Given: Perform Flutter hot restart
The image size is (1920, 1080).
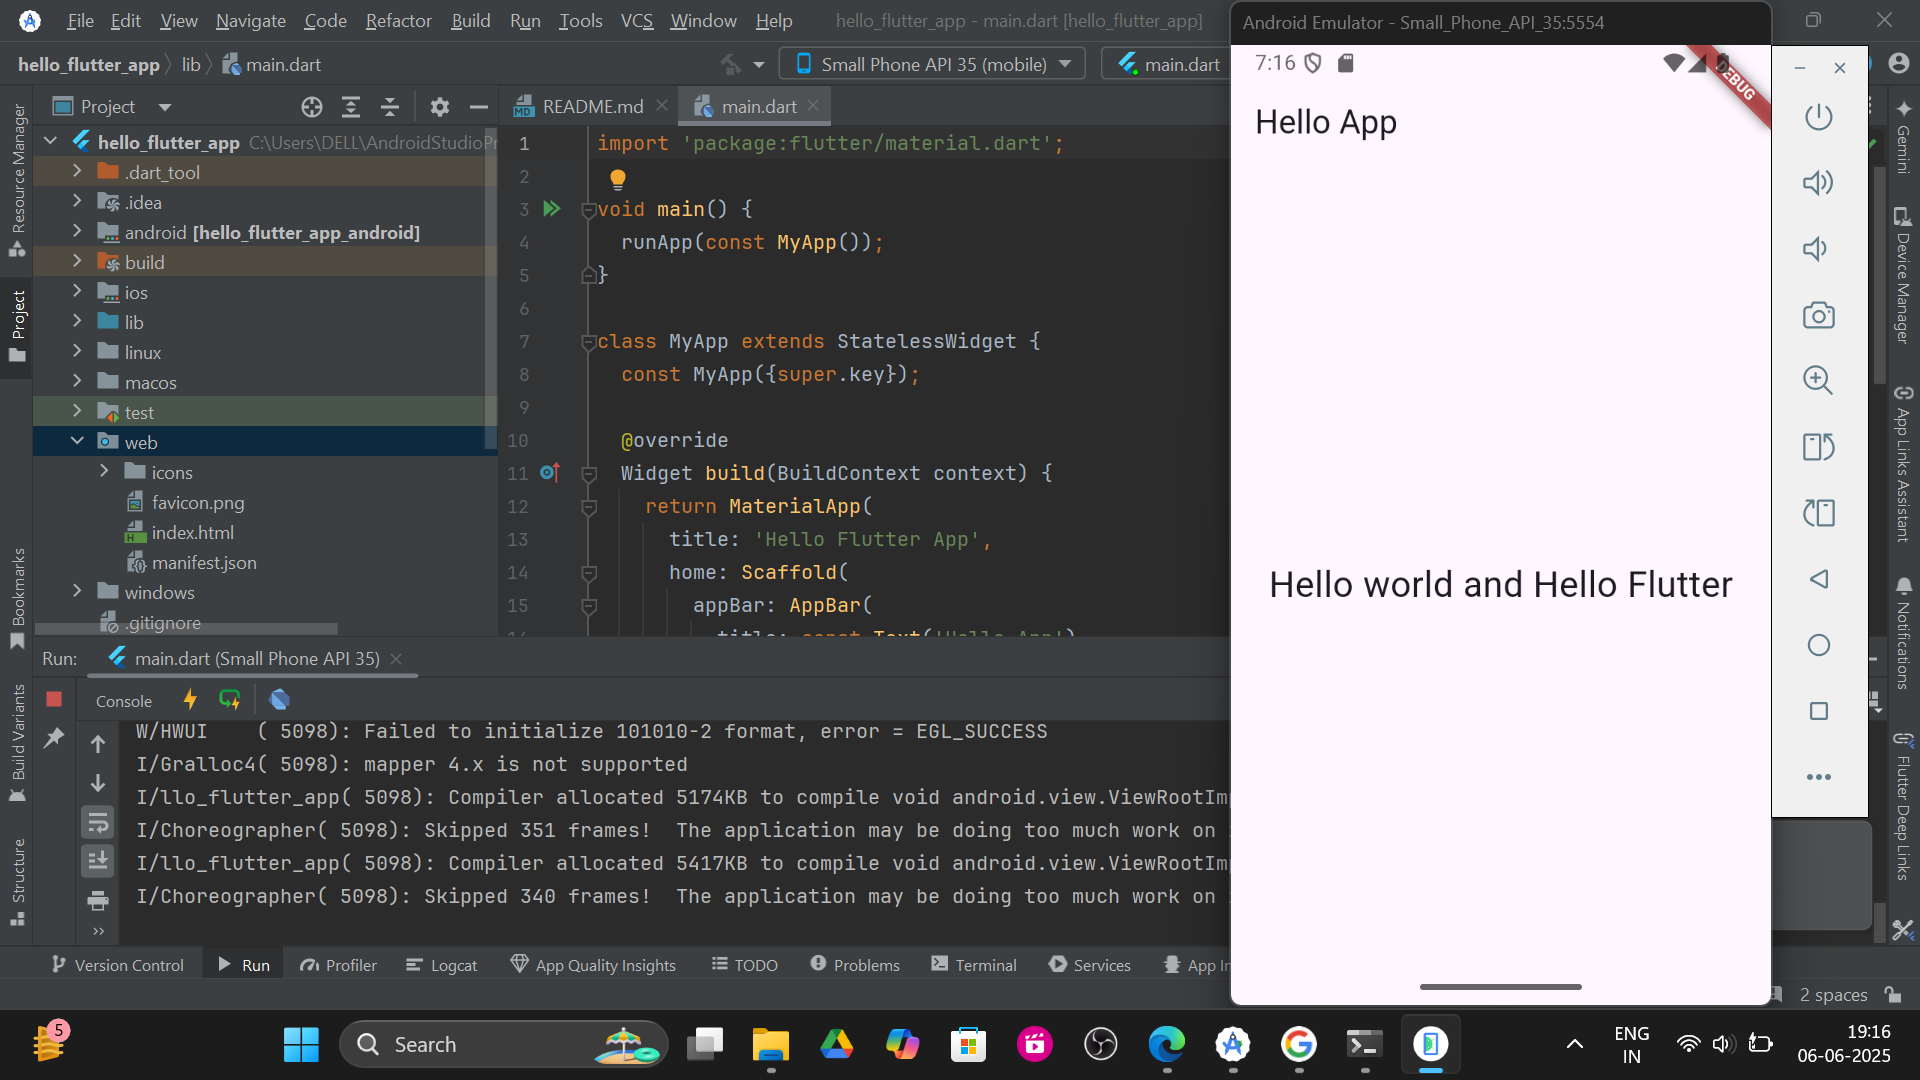Looking at the screenshot, I should (229, 700).
